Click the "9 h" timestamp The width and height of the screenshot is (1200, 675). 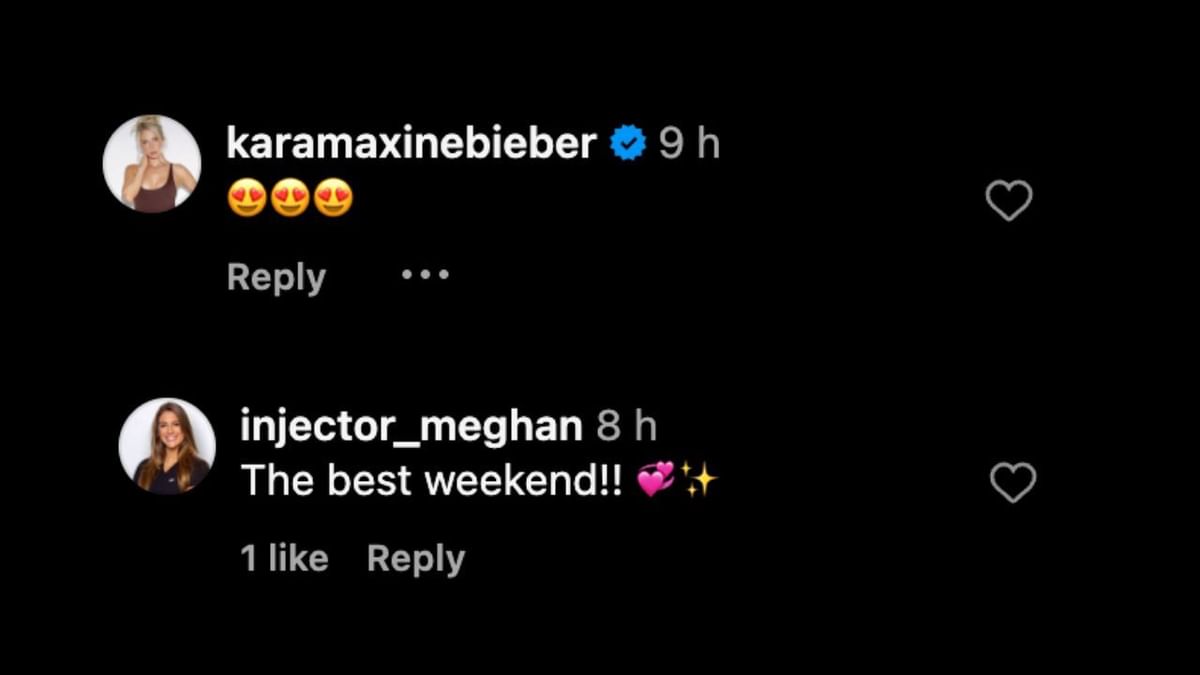(689, 145)
